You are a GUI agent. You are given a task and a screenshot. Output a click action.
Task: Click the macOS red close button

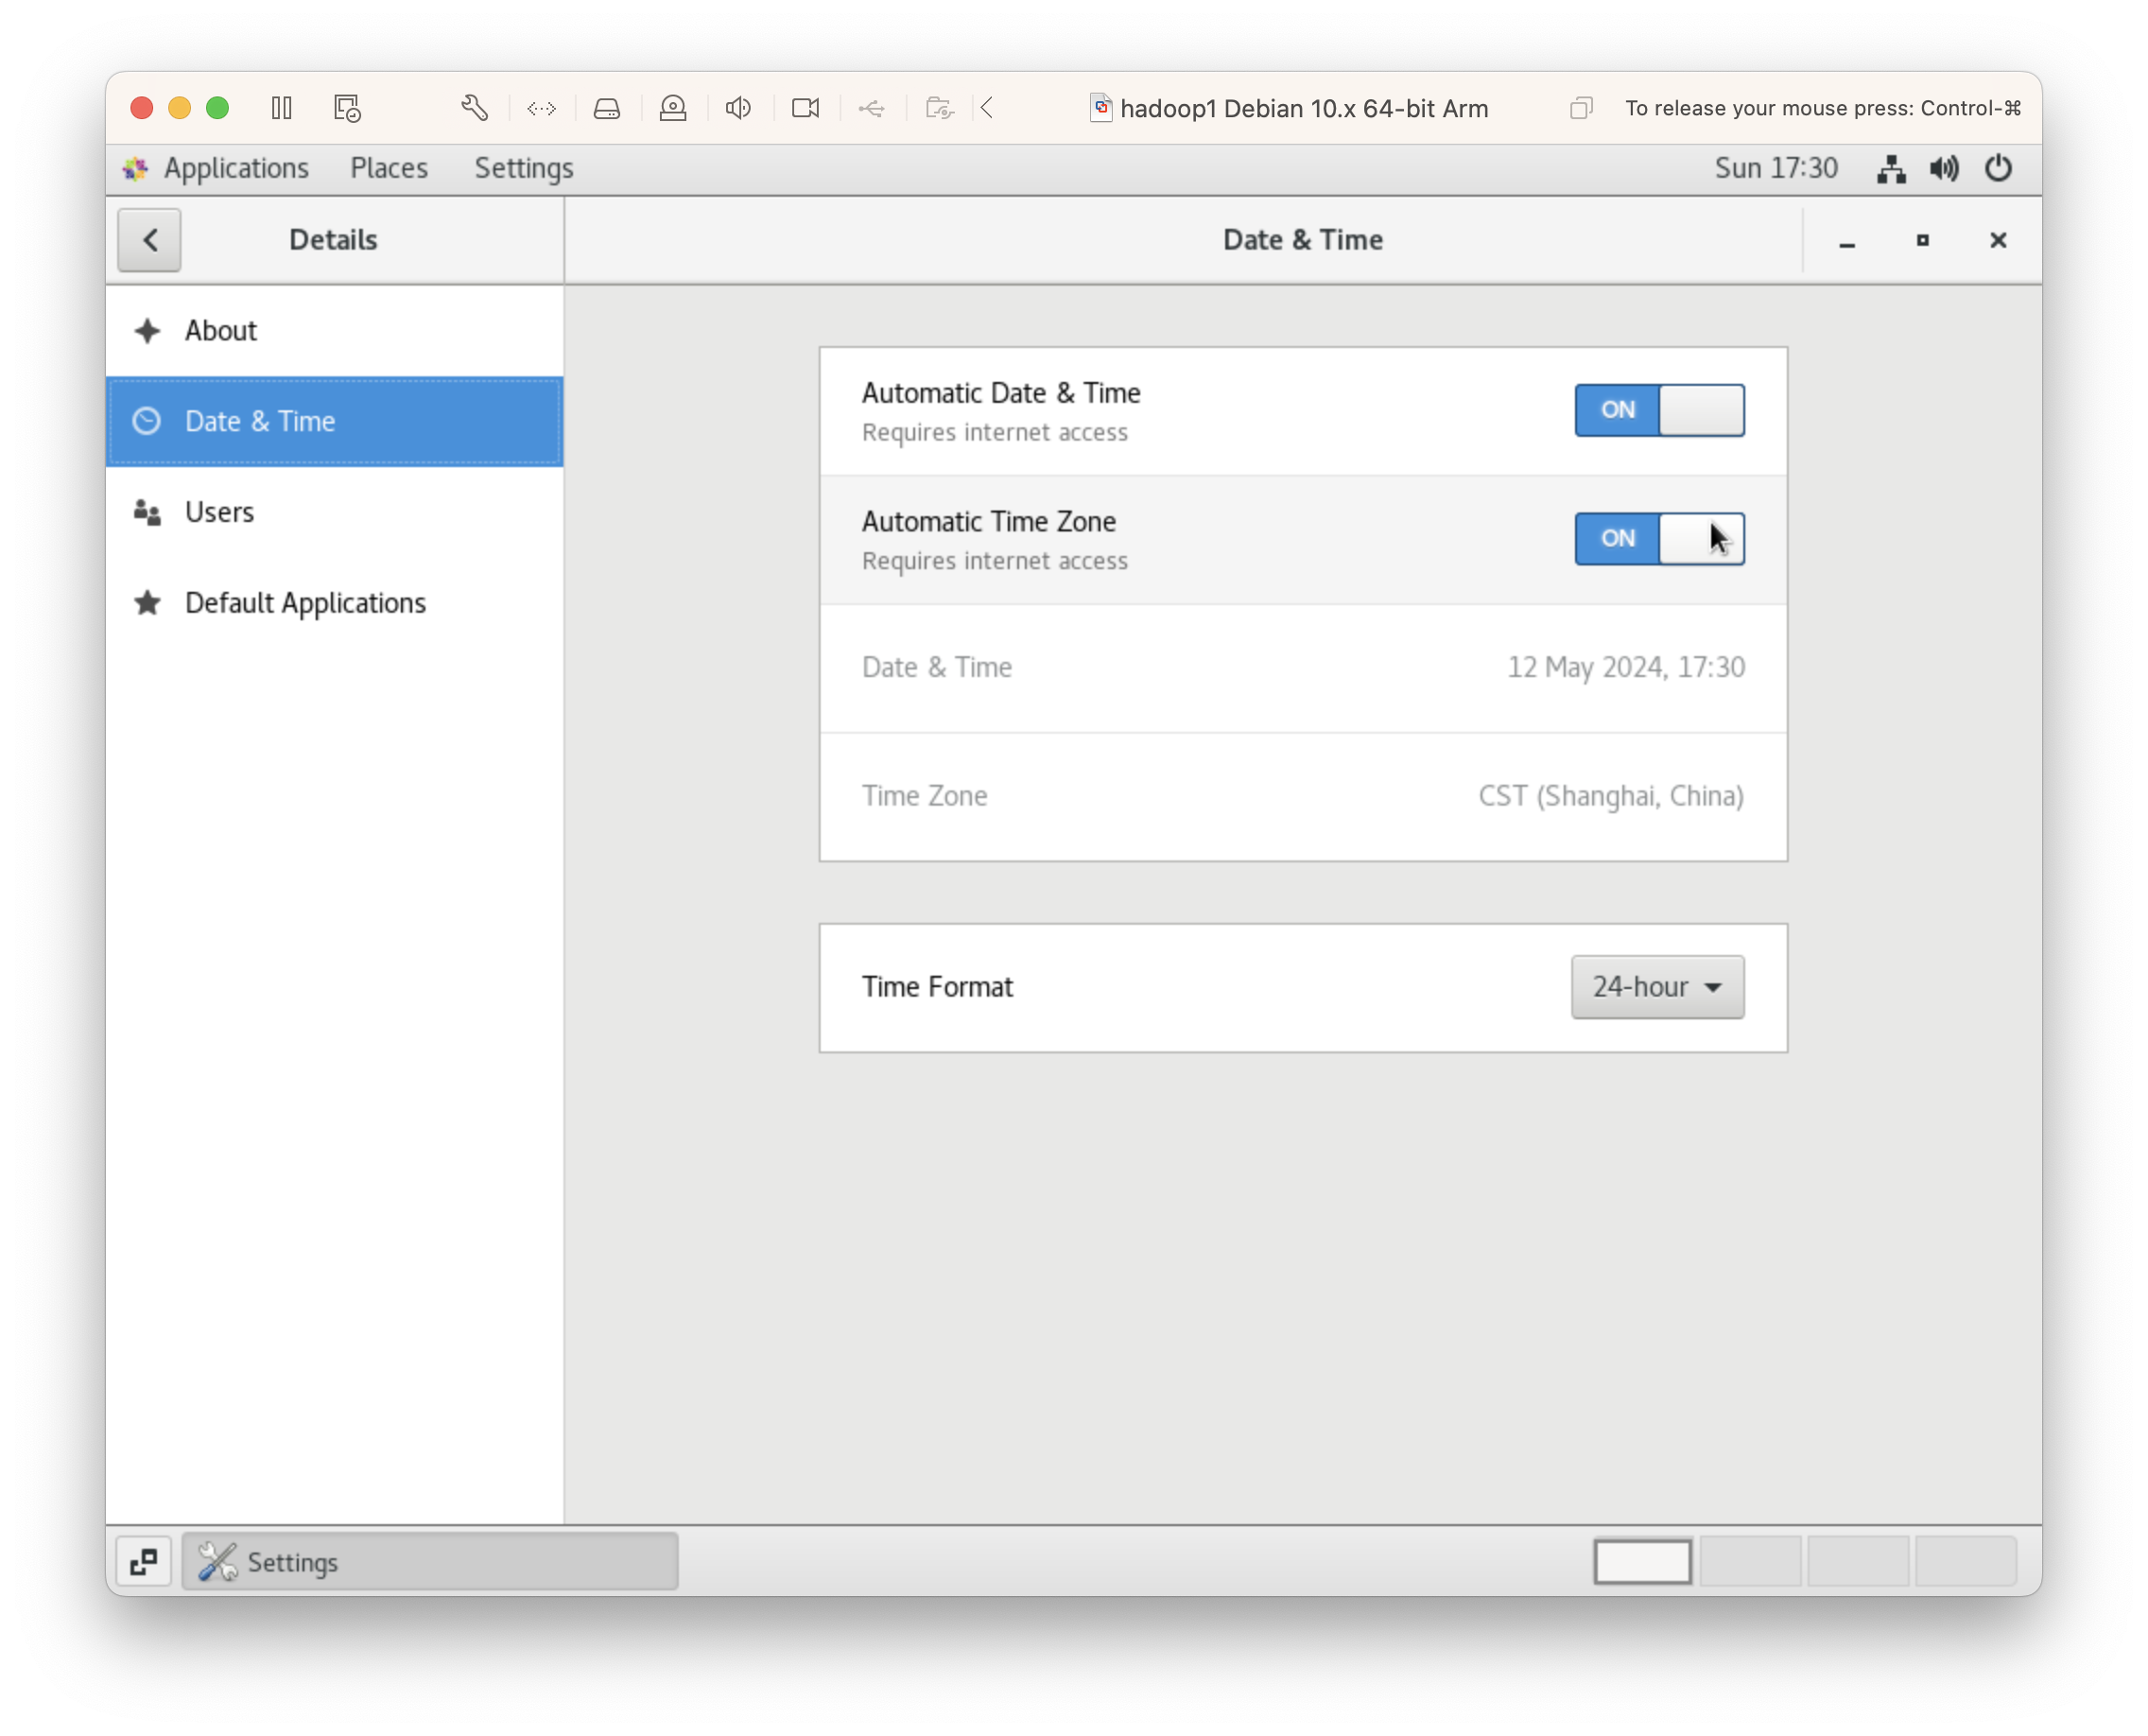pos(142,108)
